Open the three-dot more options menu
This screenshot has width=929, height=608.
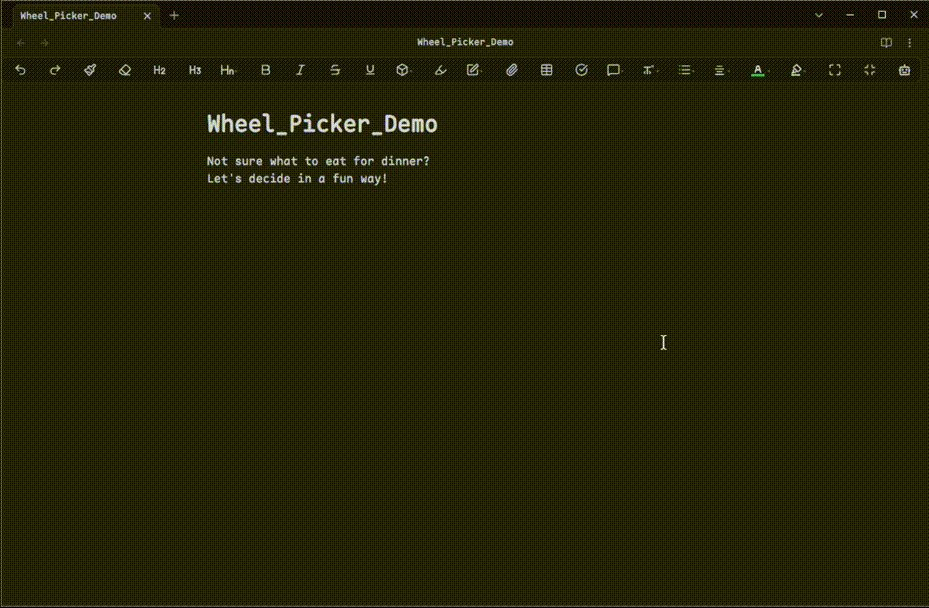tap(910, 43)
